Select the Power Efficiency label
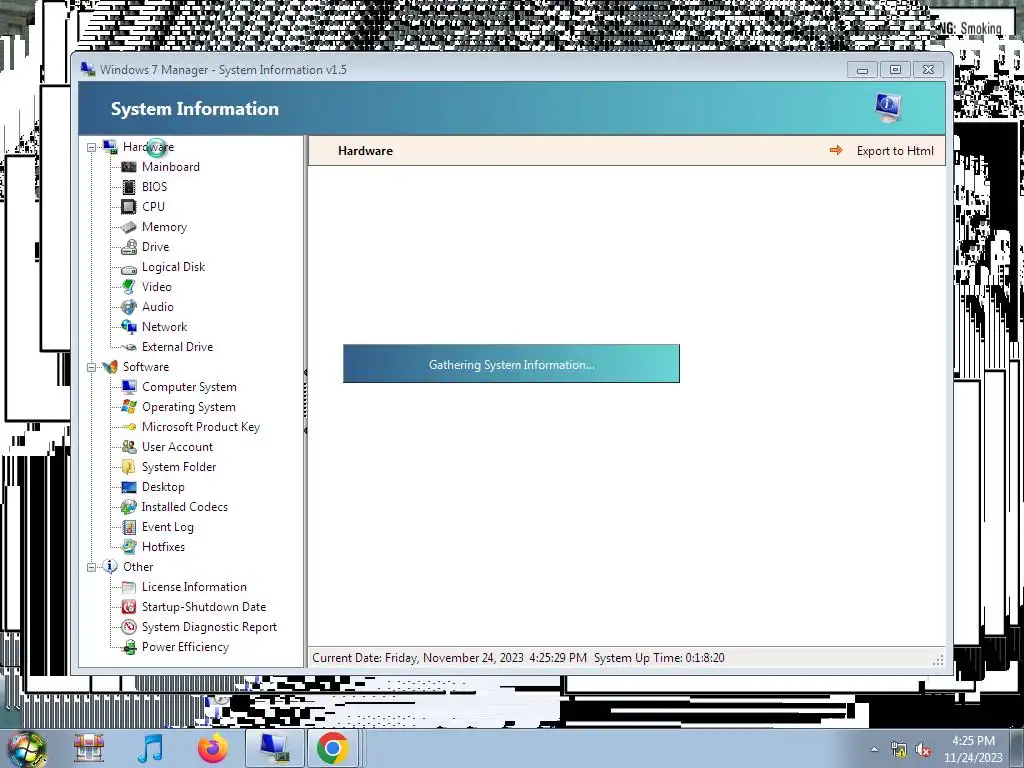 (185, 647)
